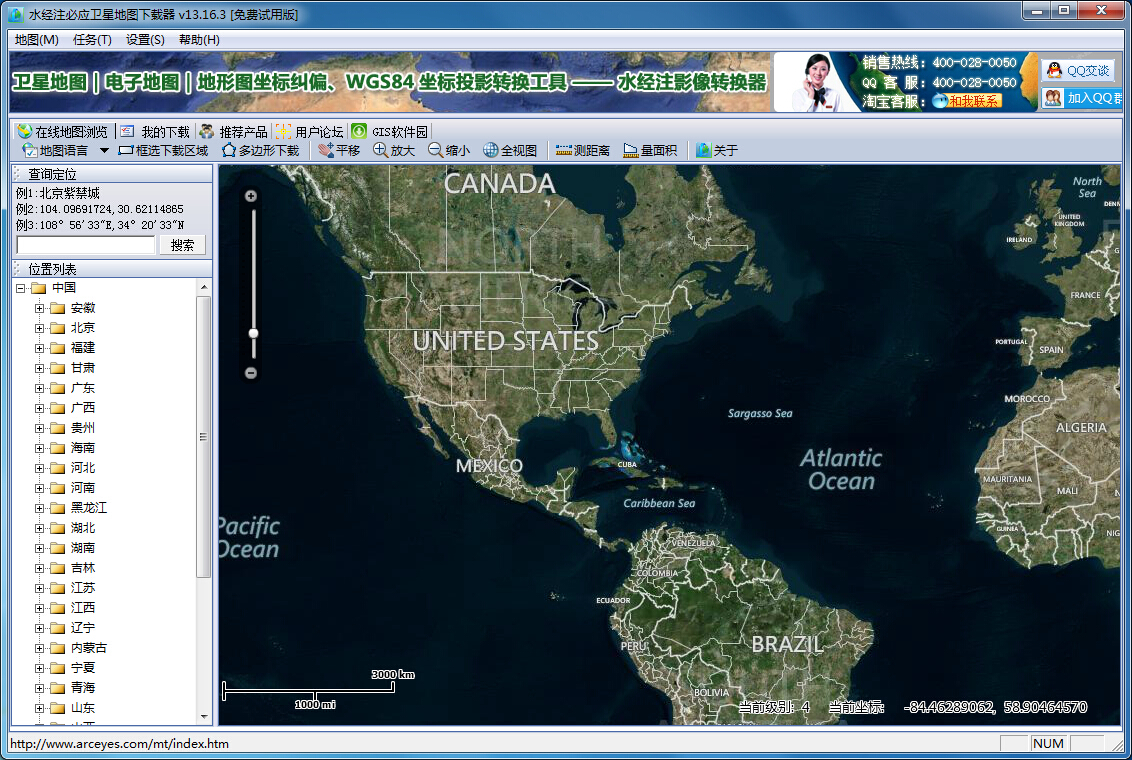Expand the 广东 folder node
Viewport: 1132px width, 760px height.
pyautogui.click(x=40, y=388)
